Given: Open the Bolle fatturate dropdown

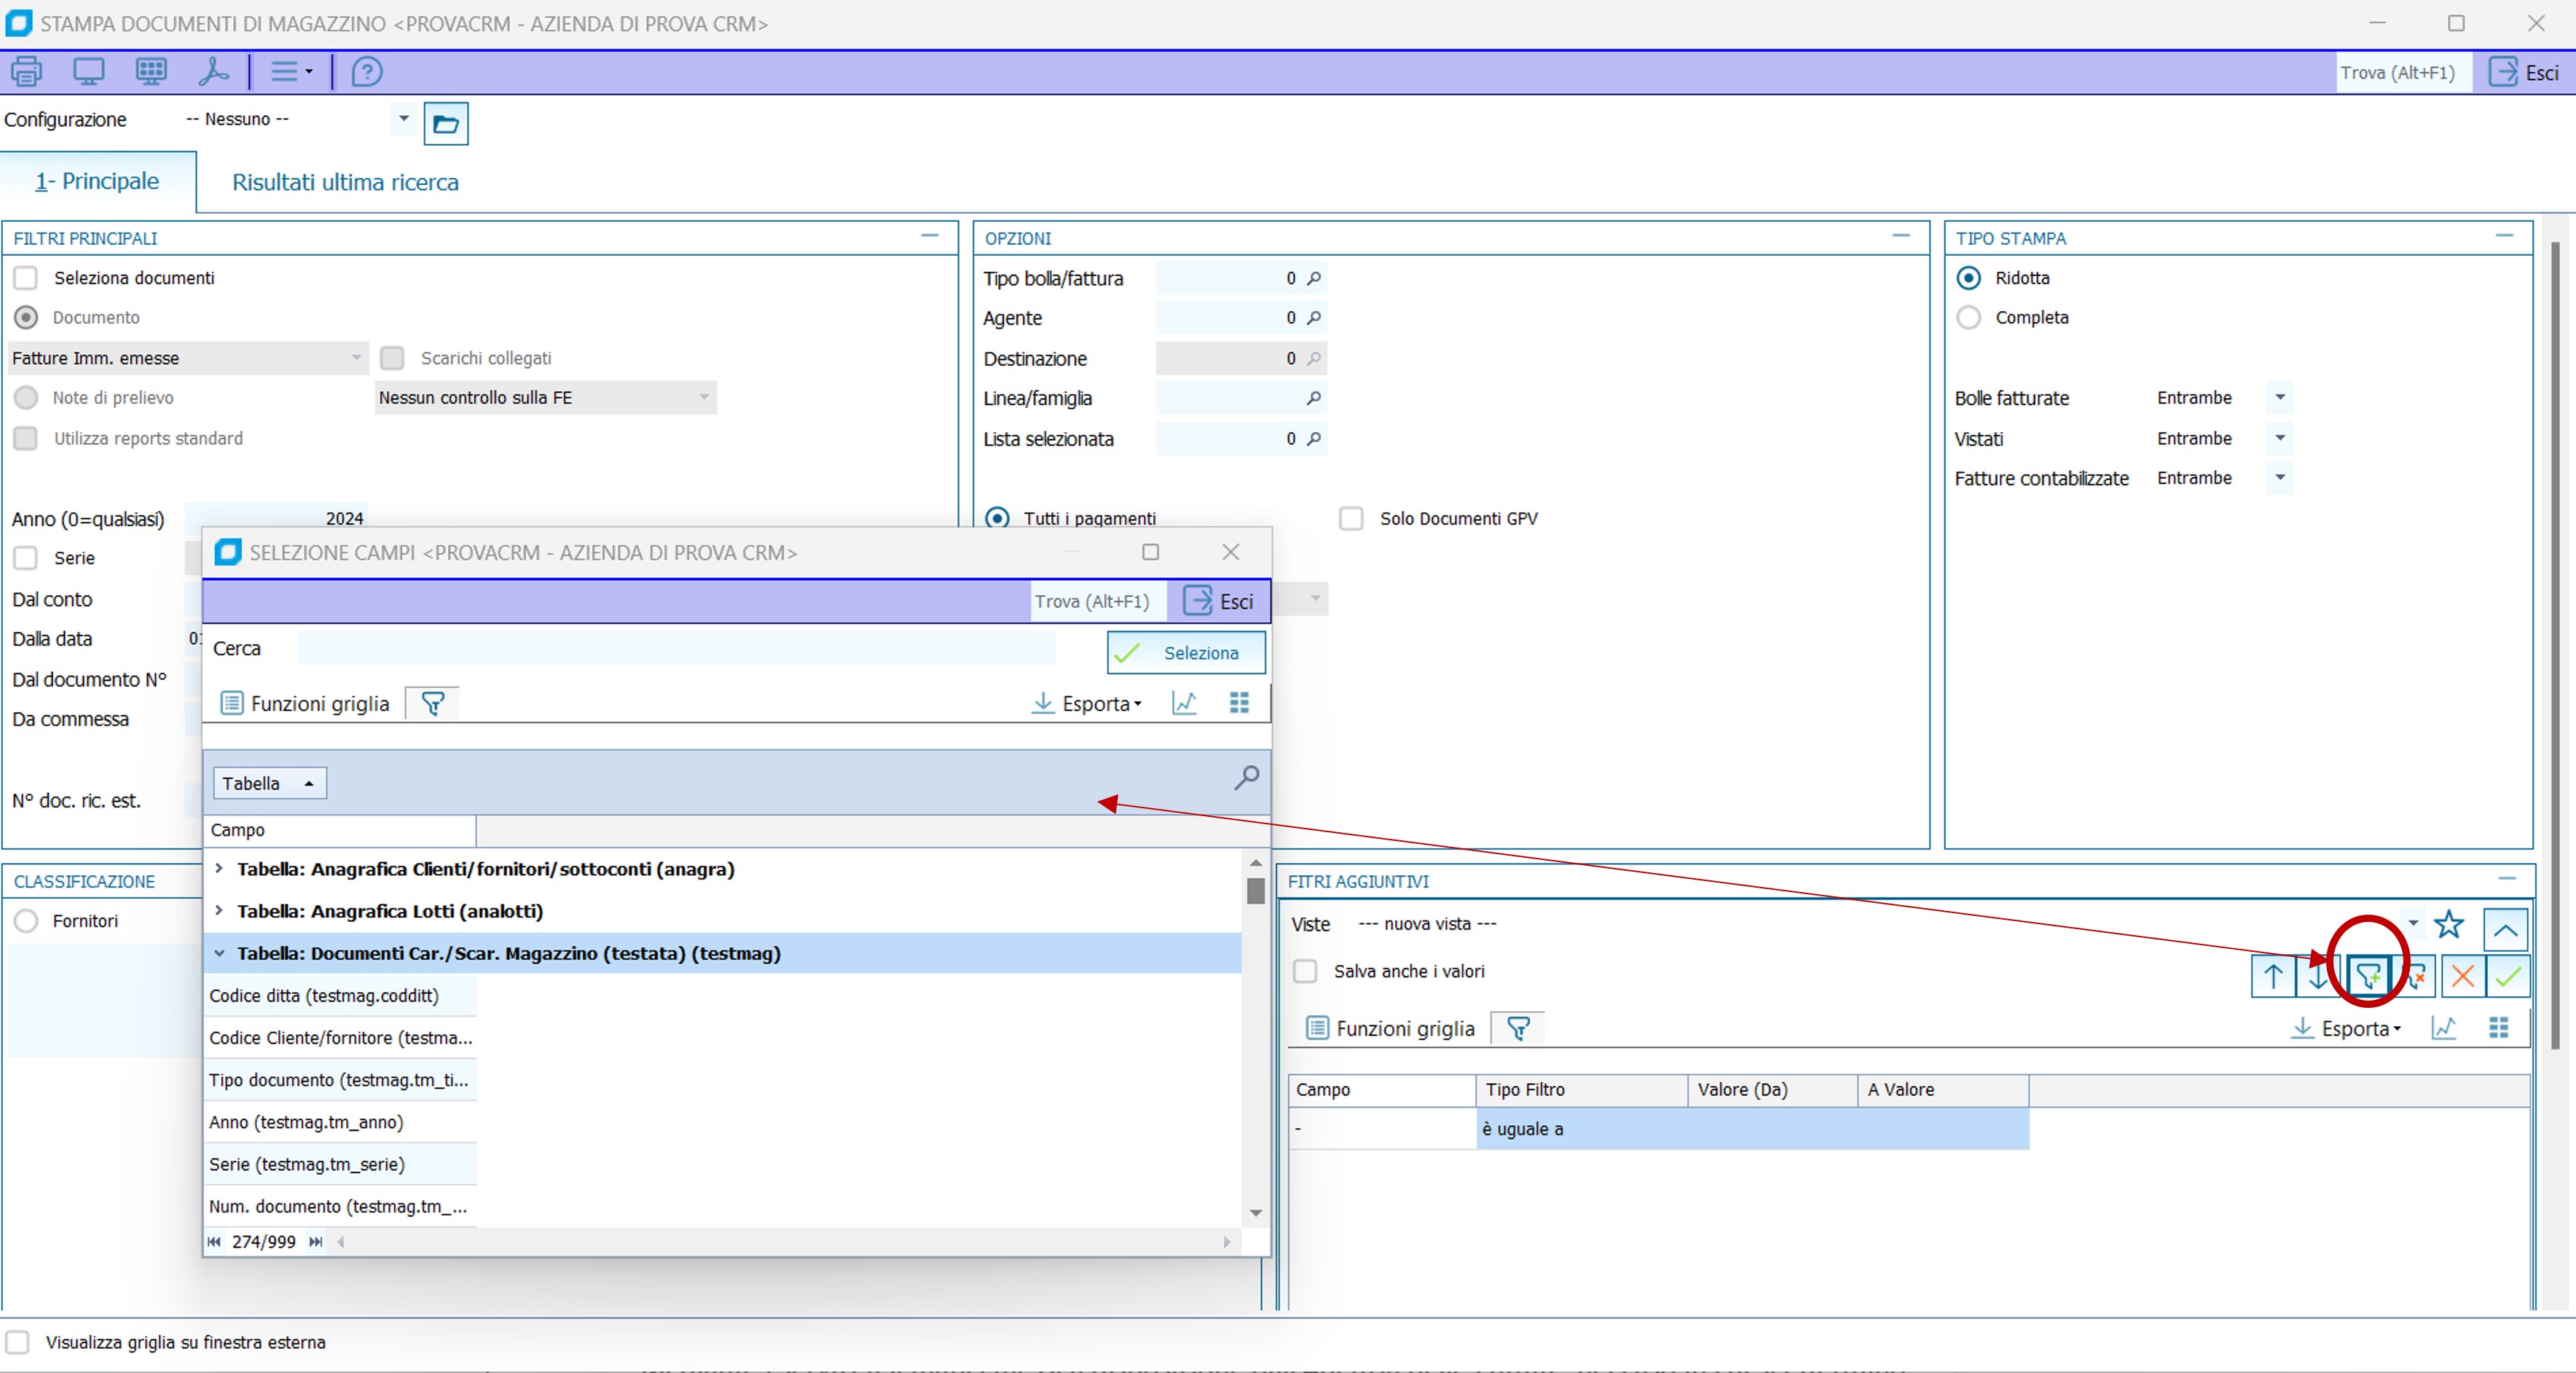Looking at the screenshot, I should click(2280, 398).
